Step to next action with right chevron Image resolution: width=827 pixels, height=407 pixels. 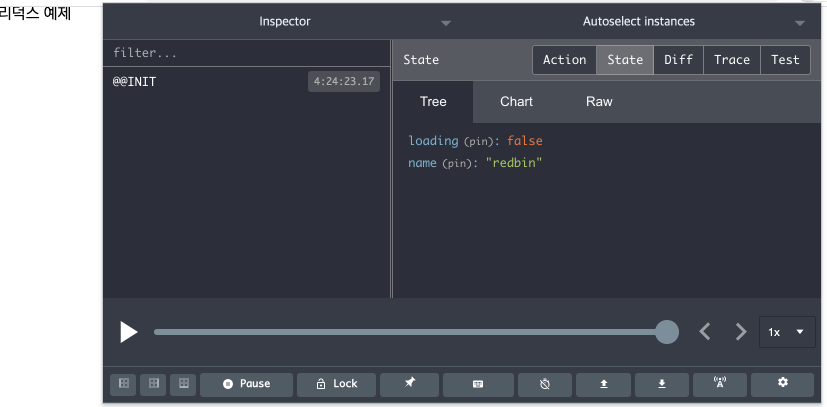pyautogui.click(x=741, y=332)
